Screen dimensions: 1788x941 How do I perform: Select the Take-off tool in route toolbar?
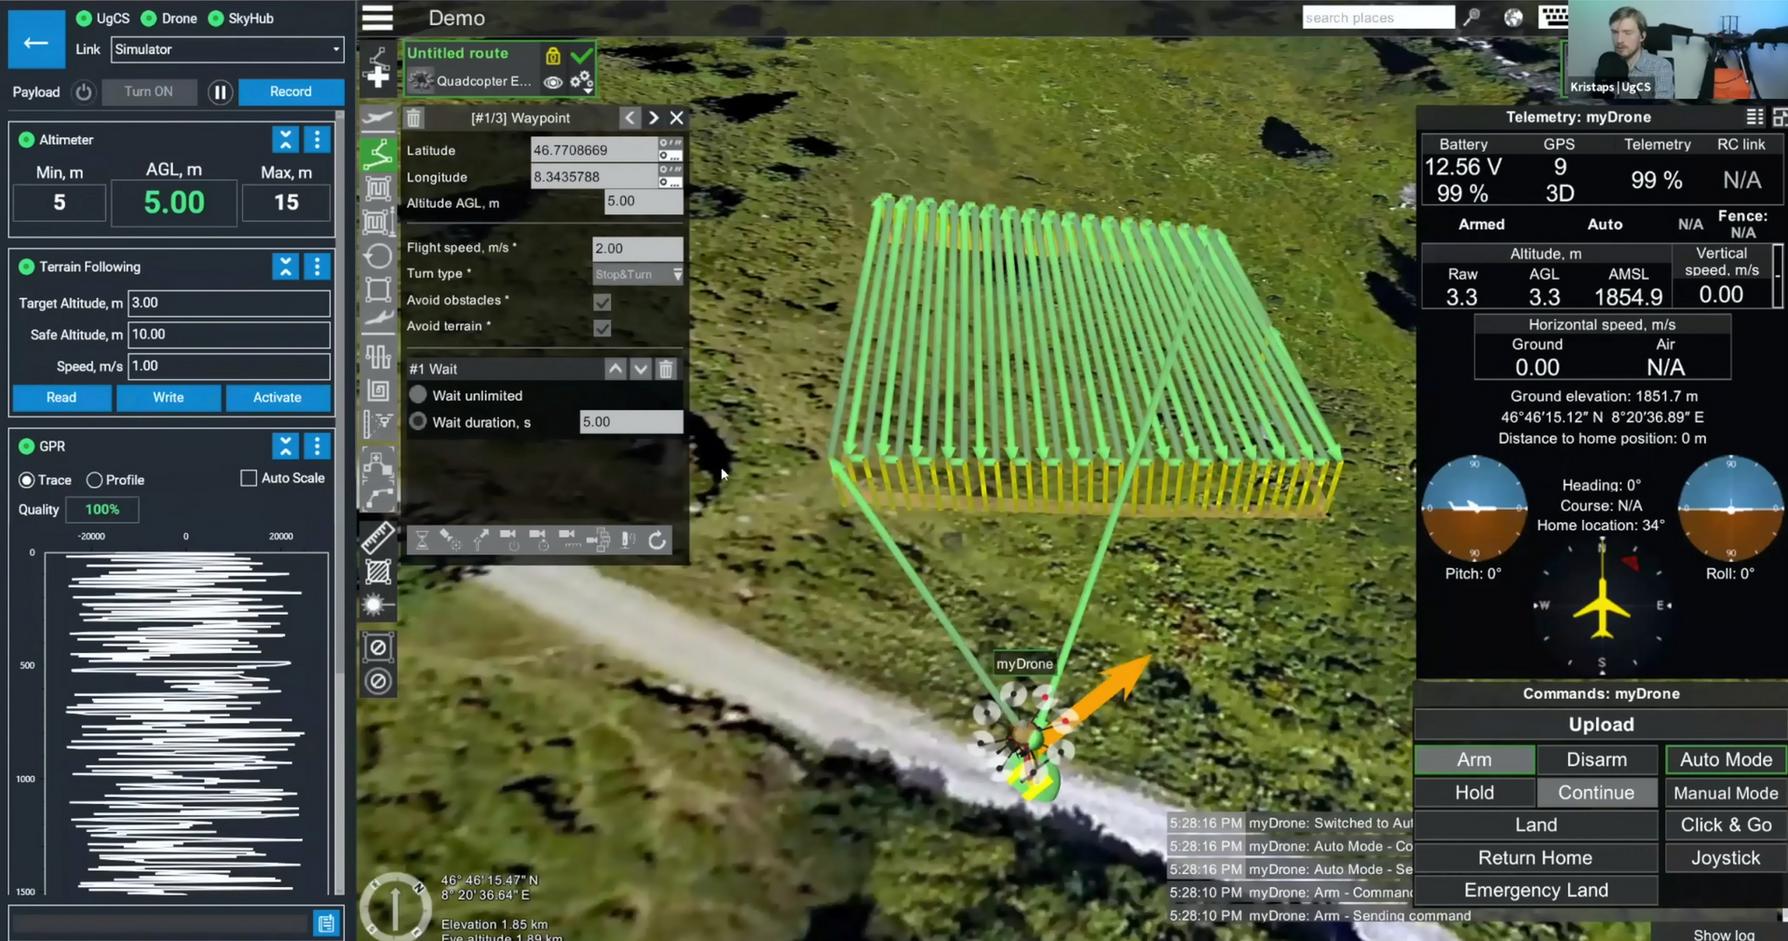point(378,119)
